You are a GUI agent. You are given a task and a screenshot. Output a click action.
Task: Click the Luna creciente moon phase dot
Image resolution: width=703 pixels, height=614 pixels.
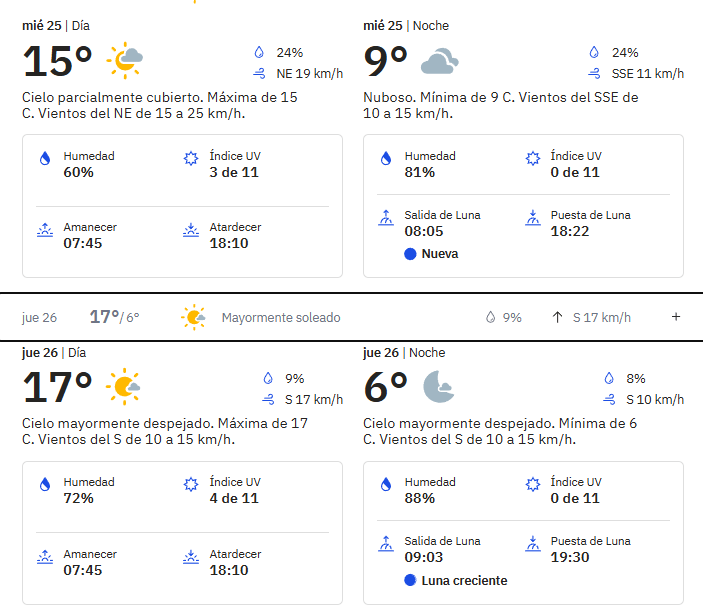410,580
